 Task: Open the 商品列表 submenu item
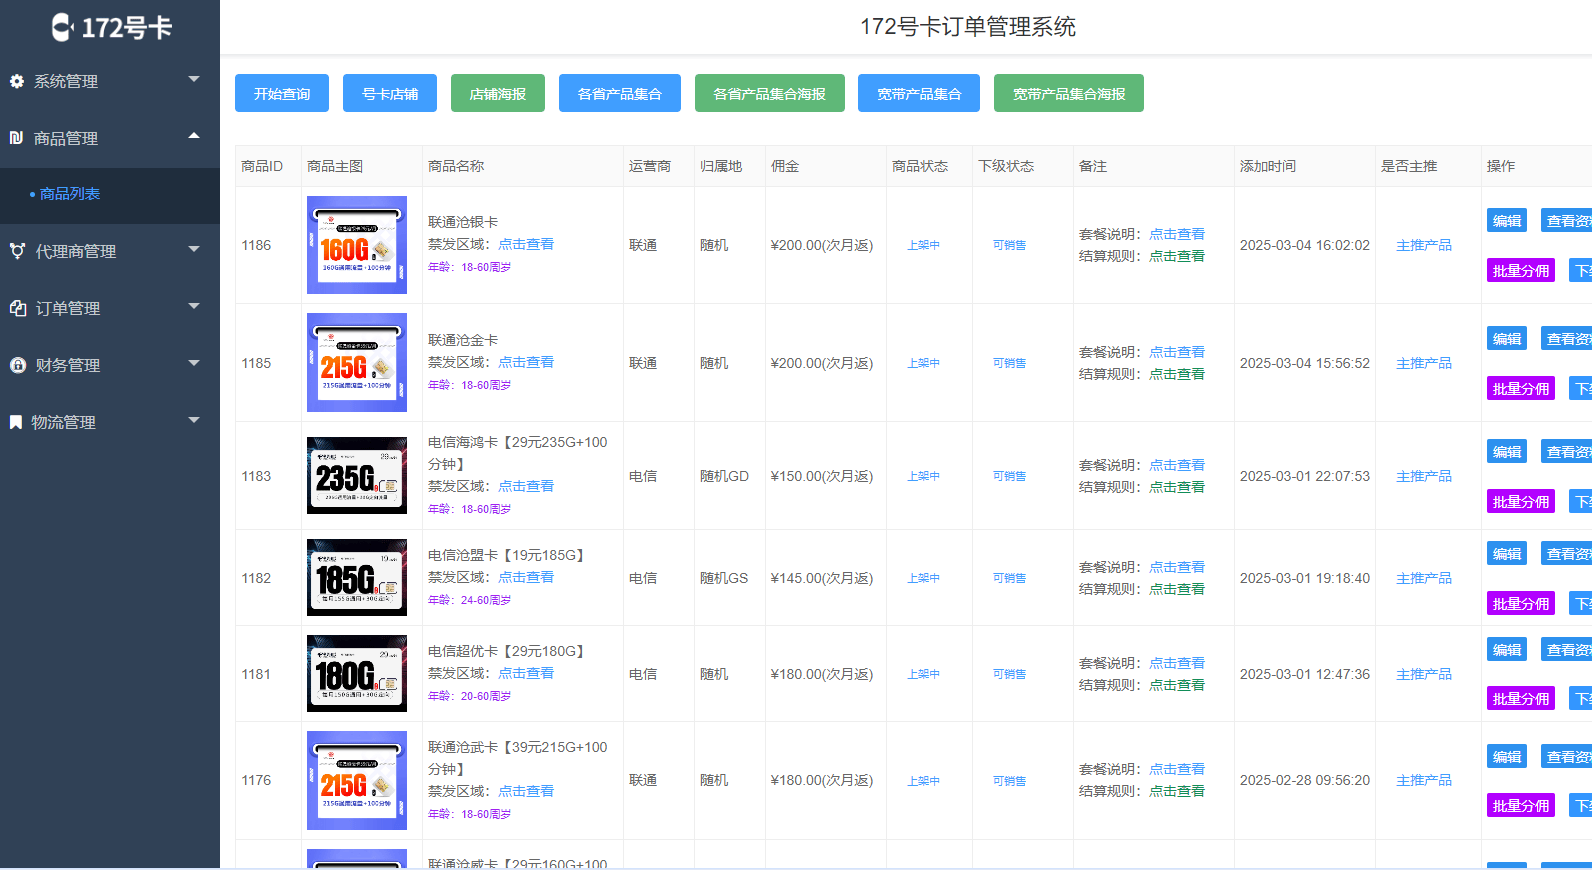[x=70, y=194]
